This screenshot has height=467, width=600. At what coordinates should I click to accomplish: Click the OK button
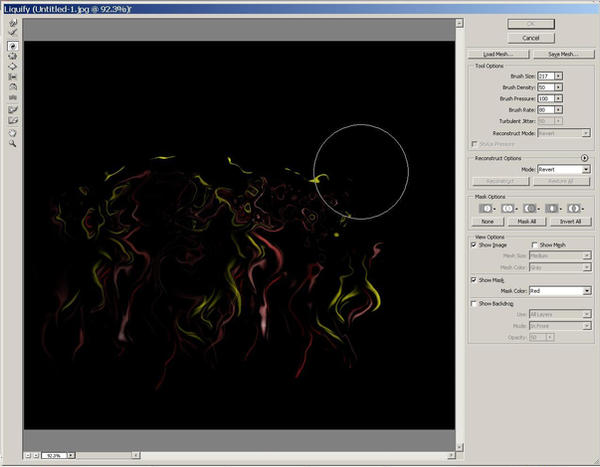(x=531, y=24)
